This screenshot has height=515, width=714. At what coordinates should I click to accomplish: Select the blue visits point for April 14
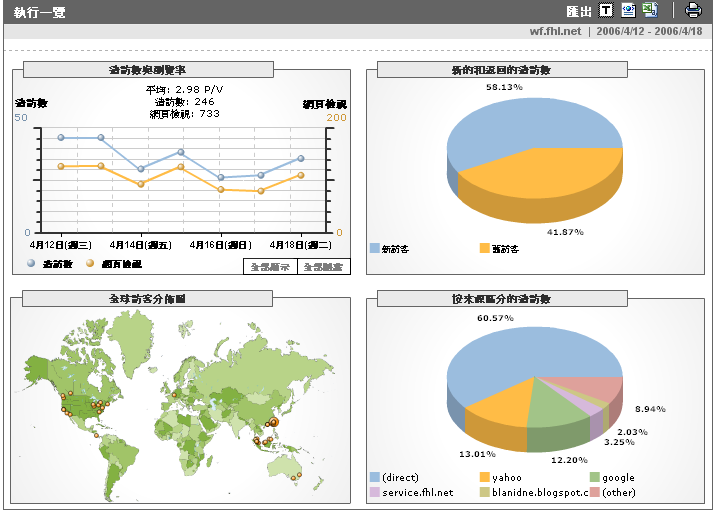141,169
